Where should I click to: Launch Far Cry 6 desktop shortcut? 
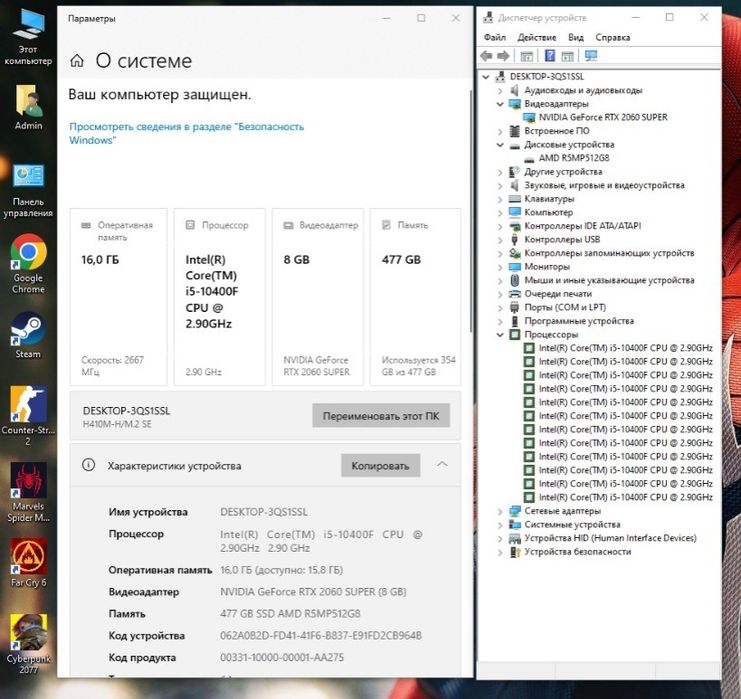28,563
